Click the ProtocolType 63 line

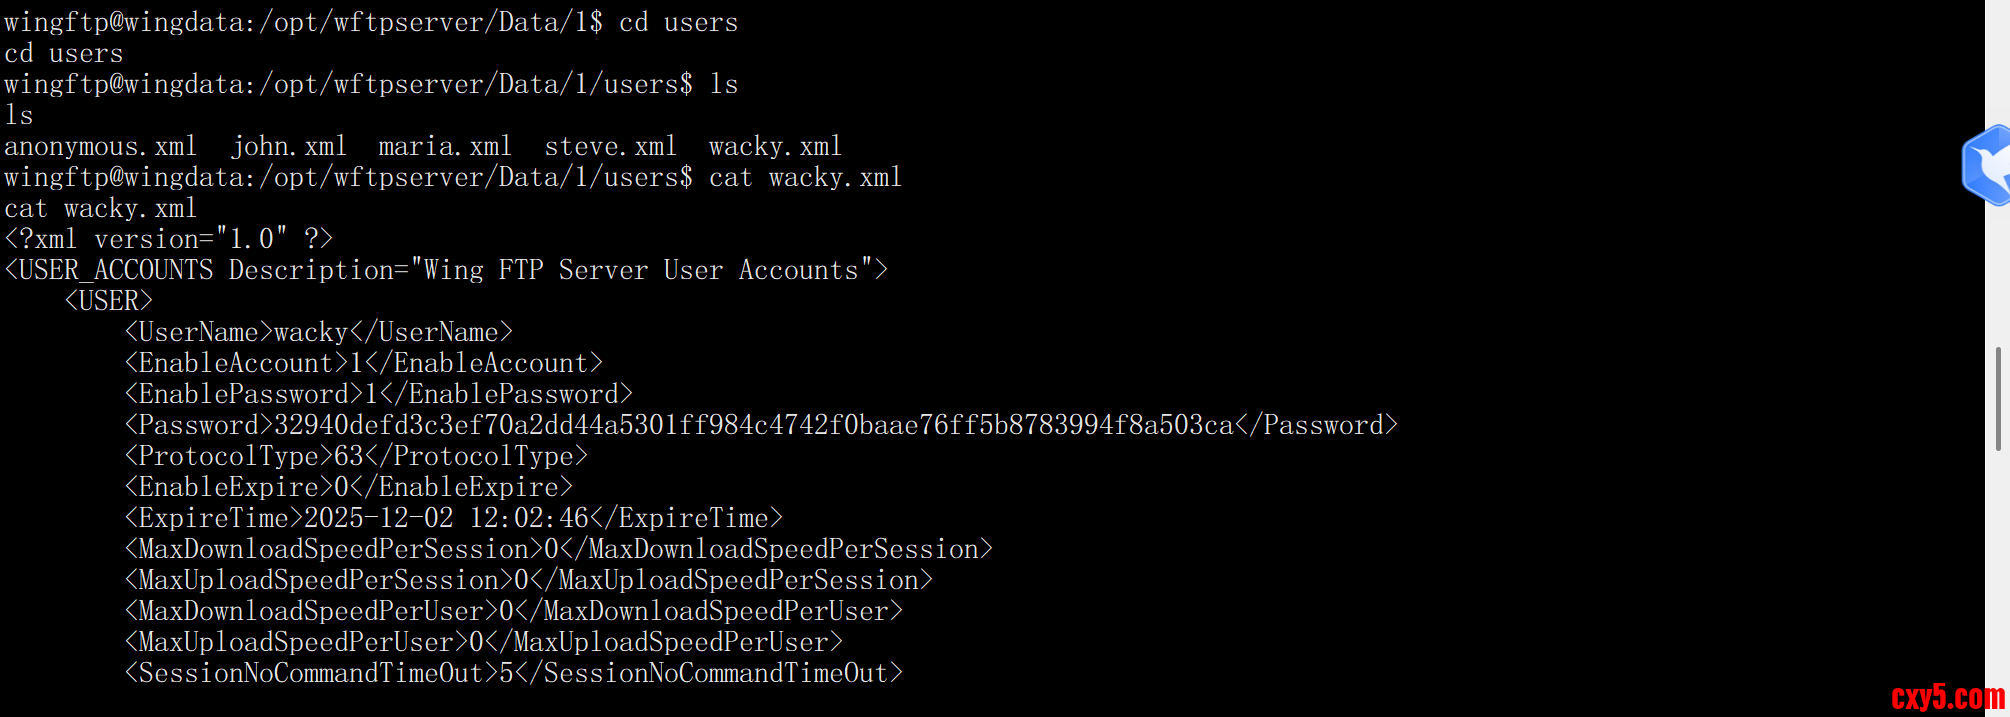click(356, 457)
